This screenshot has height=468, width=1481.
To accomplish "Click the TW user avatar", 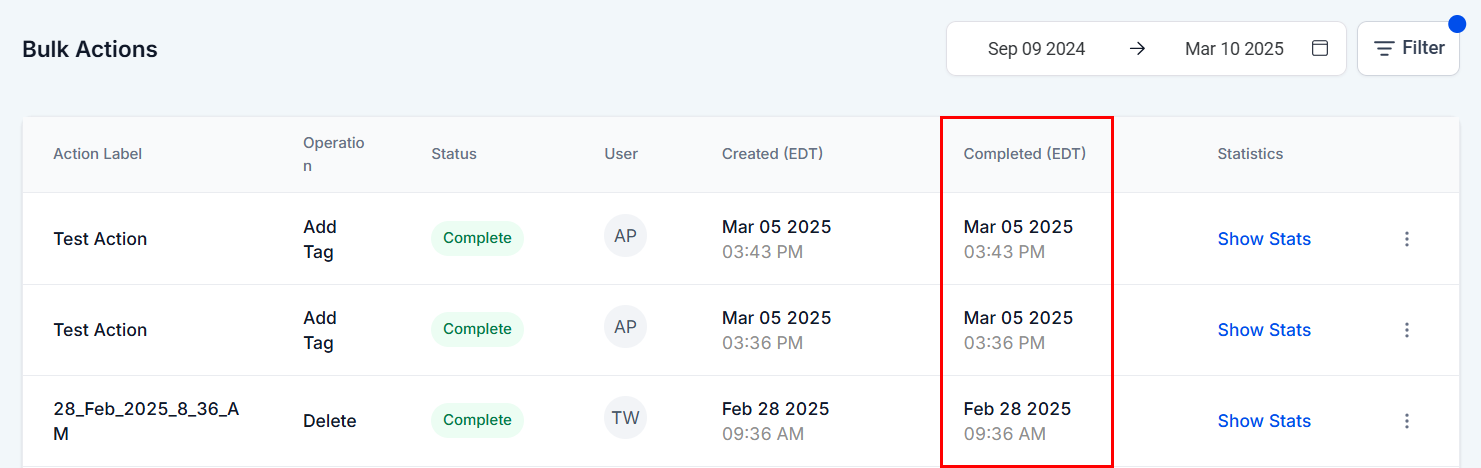I will tap(625, 419).
